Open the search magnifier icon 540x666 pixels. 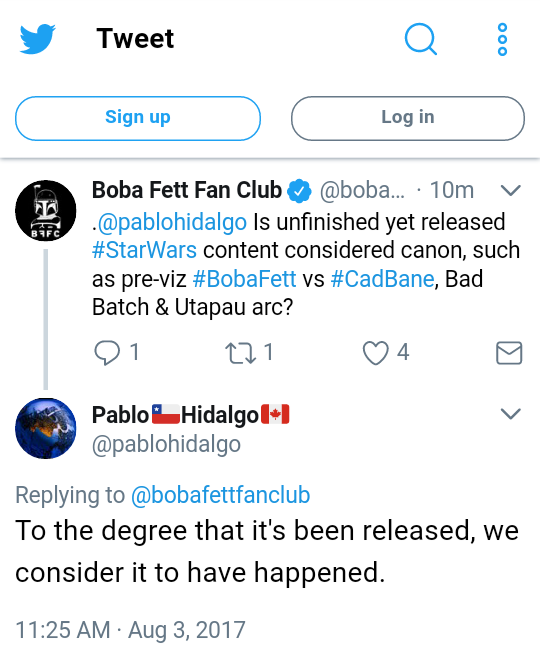point(421,39)
